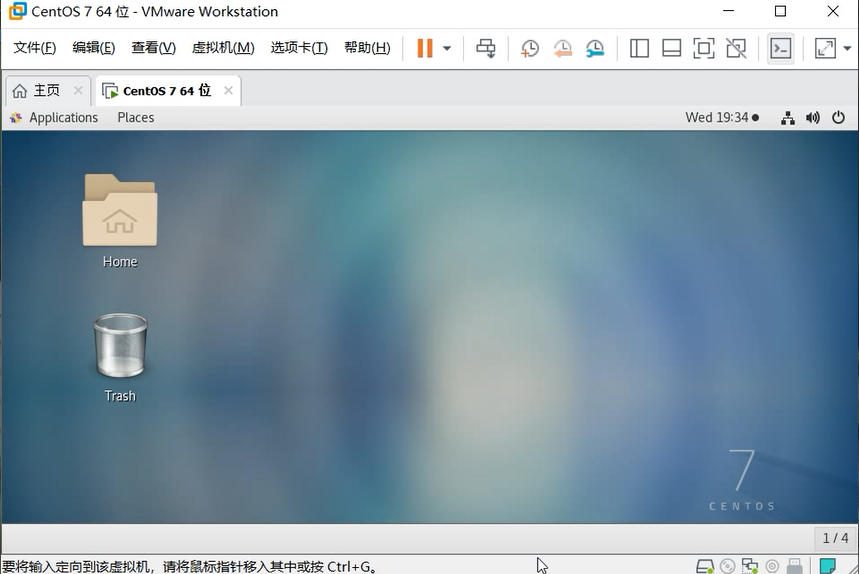
Task: Click the VMware Workstation title bar logo
Action: (18, 11)
